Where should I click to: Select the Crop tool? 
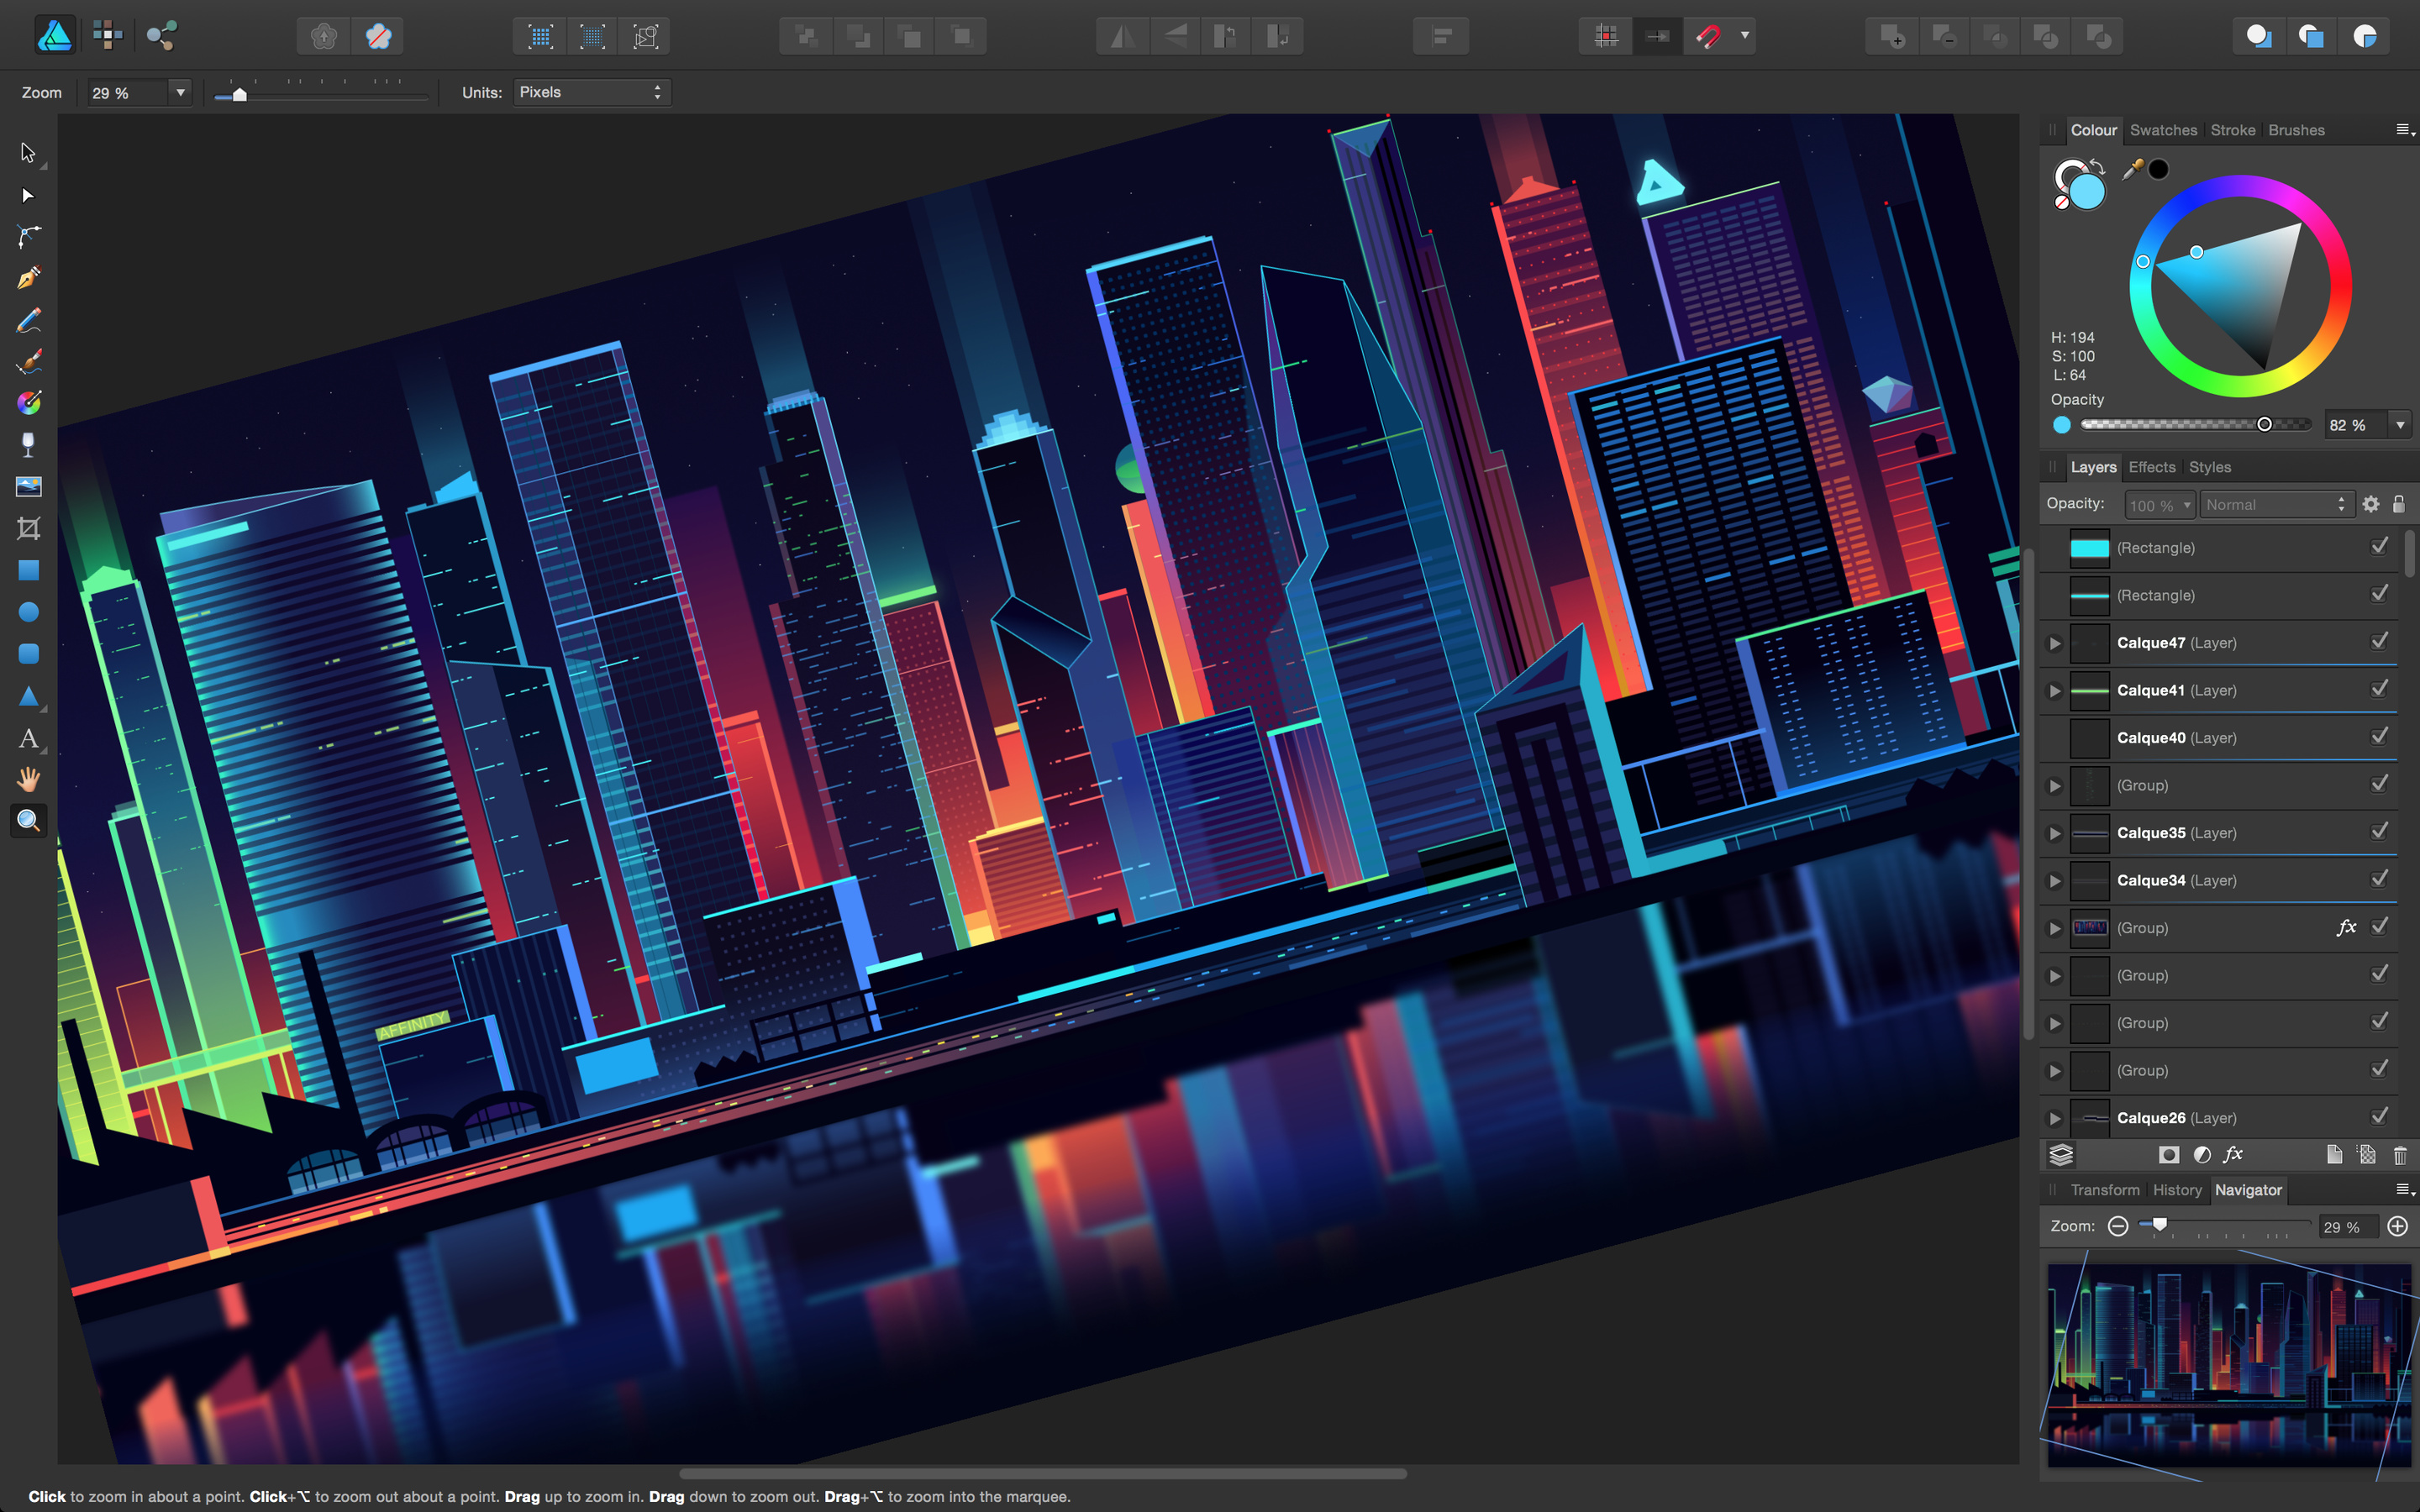[x=28, y=528]
